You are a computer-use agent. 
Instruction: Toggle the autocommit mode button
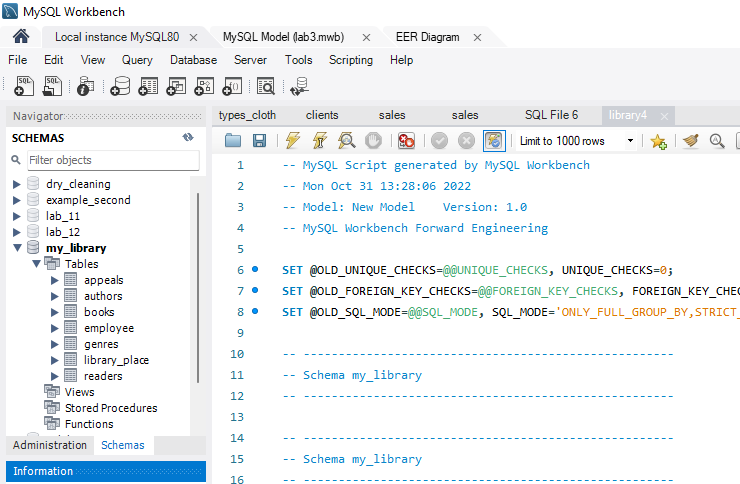494,141
